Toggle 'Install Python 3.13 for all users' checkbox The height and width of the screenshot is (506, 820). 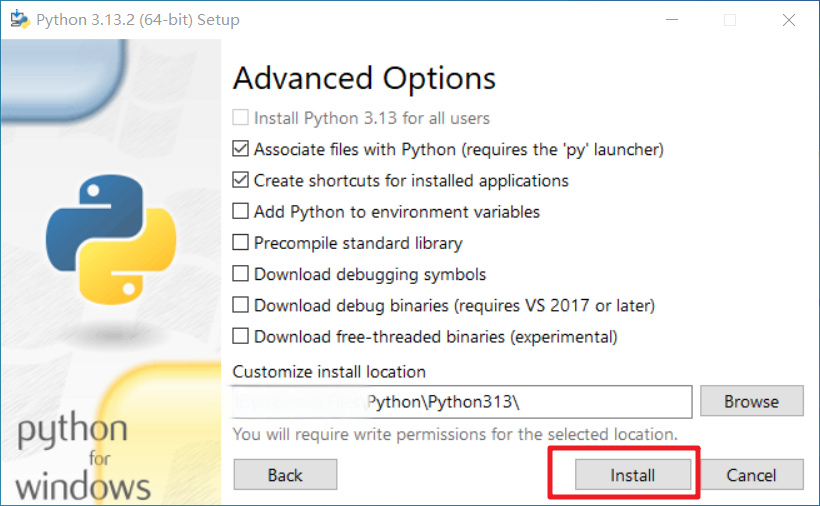[241, 118]
